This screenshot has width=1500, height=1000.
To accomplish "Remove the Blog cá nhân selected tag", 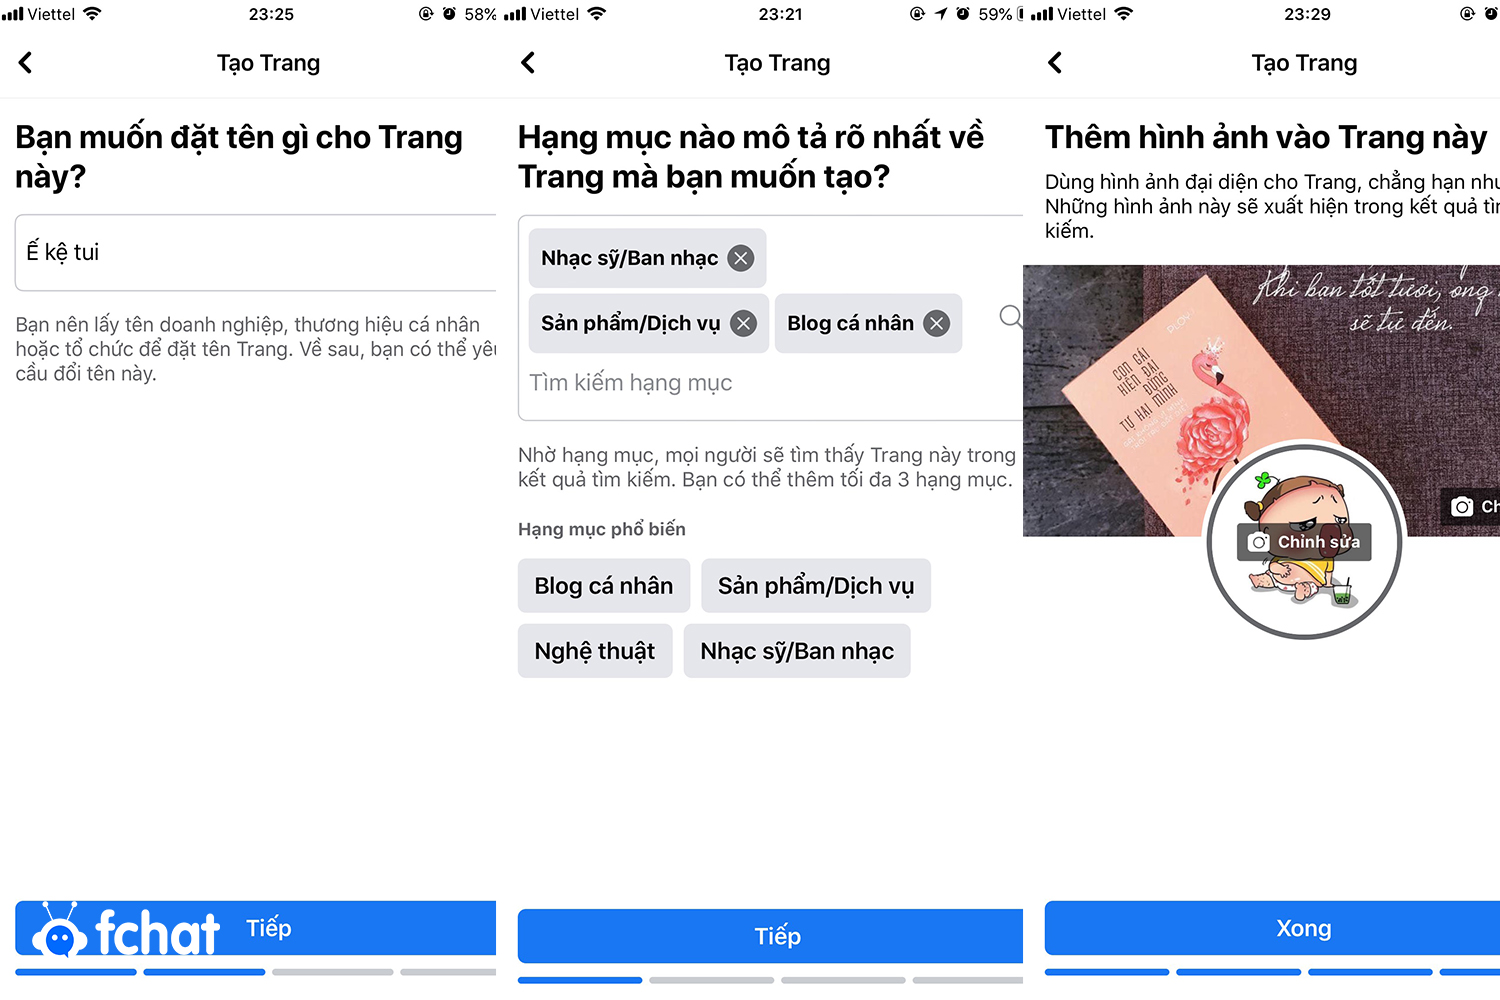I will pos(936,323).
